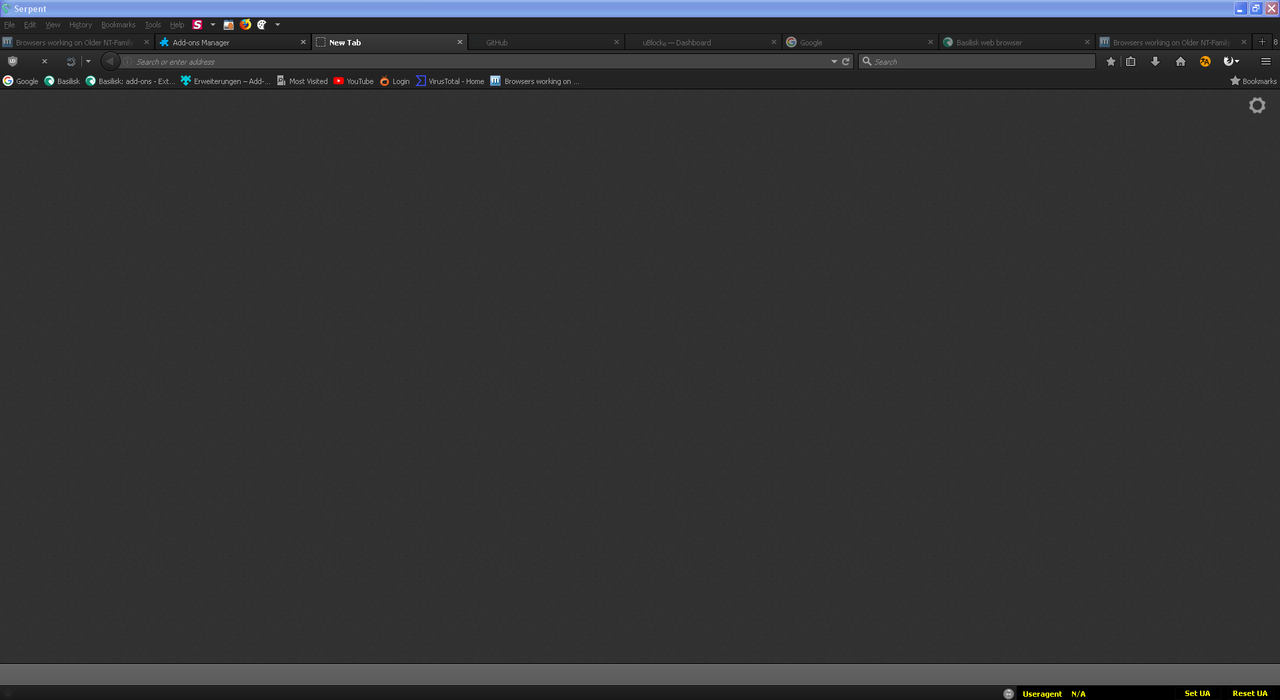1280x700 pixels.
Task: Switch to the Add-ons Manager tab
Action: pyautogui.click(x=233, y=43)
